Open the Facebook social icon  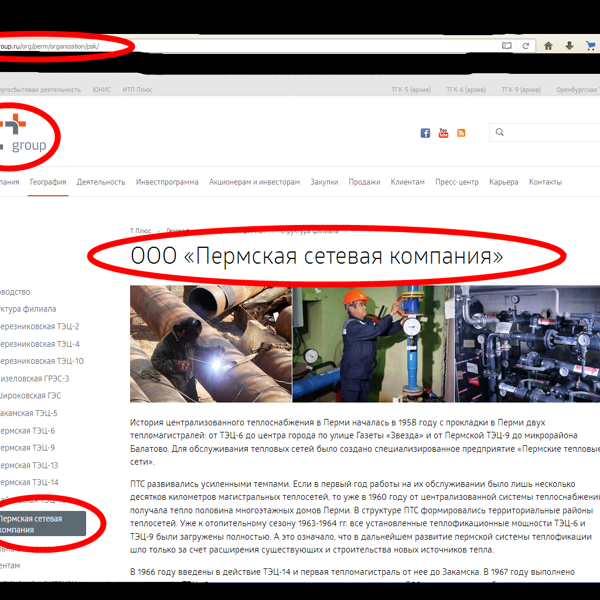pos(425,133)
